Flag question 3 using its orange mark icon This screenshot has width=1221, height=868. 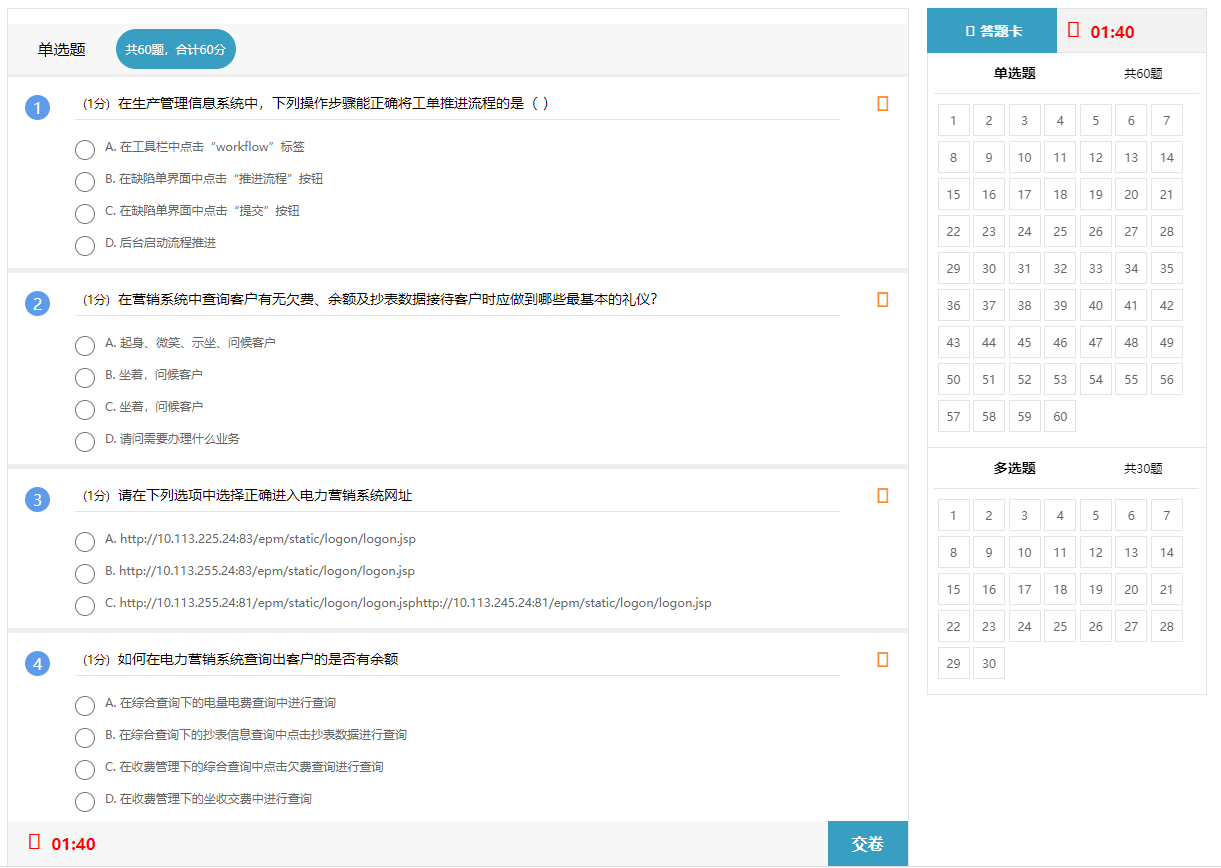point(881,495)
